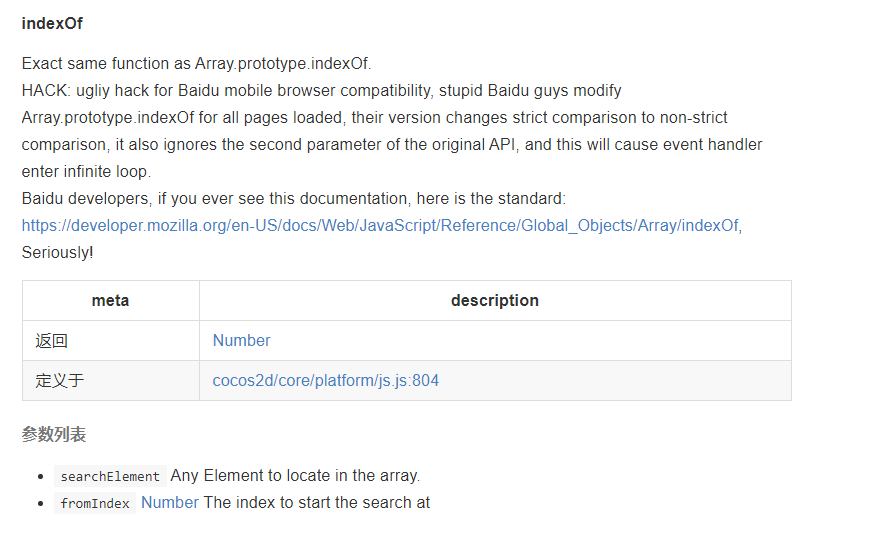Open the developer.mozilla.org indexOf reference link

tap(380, 226)
